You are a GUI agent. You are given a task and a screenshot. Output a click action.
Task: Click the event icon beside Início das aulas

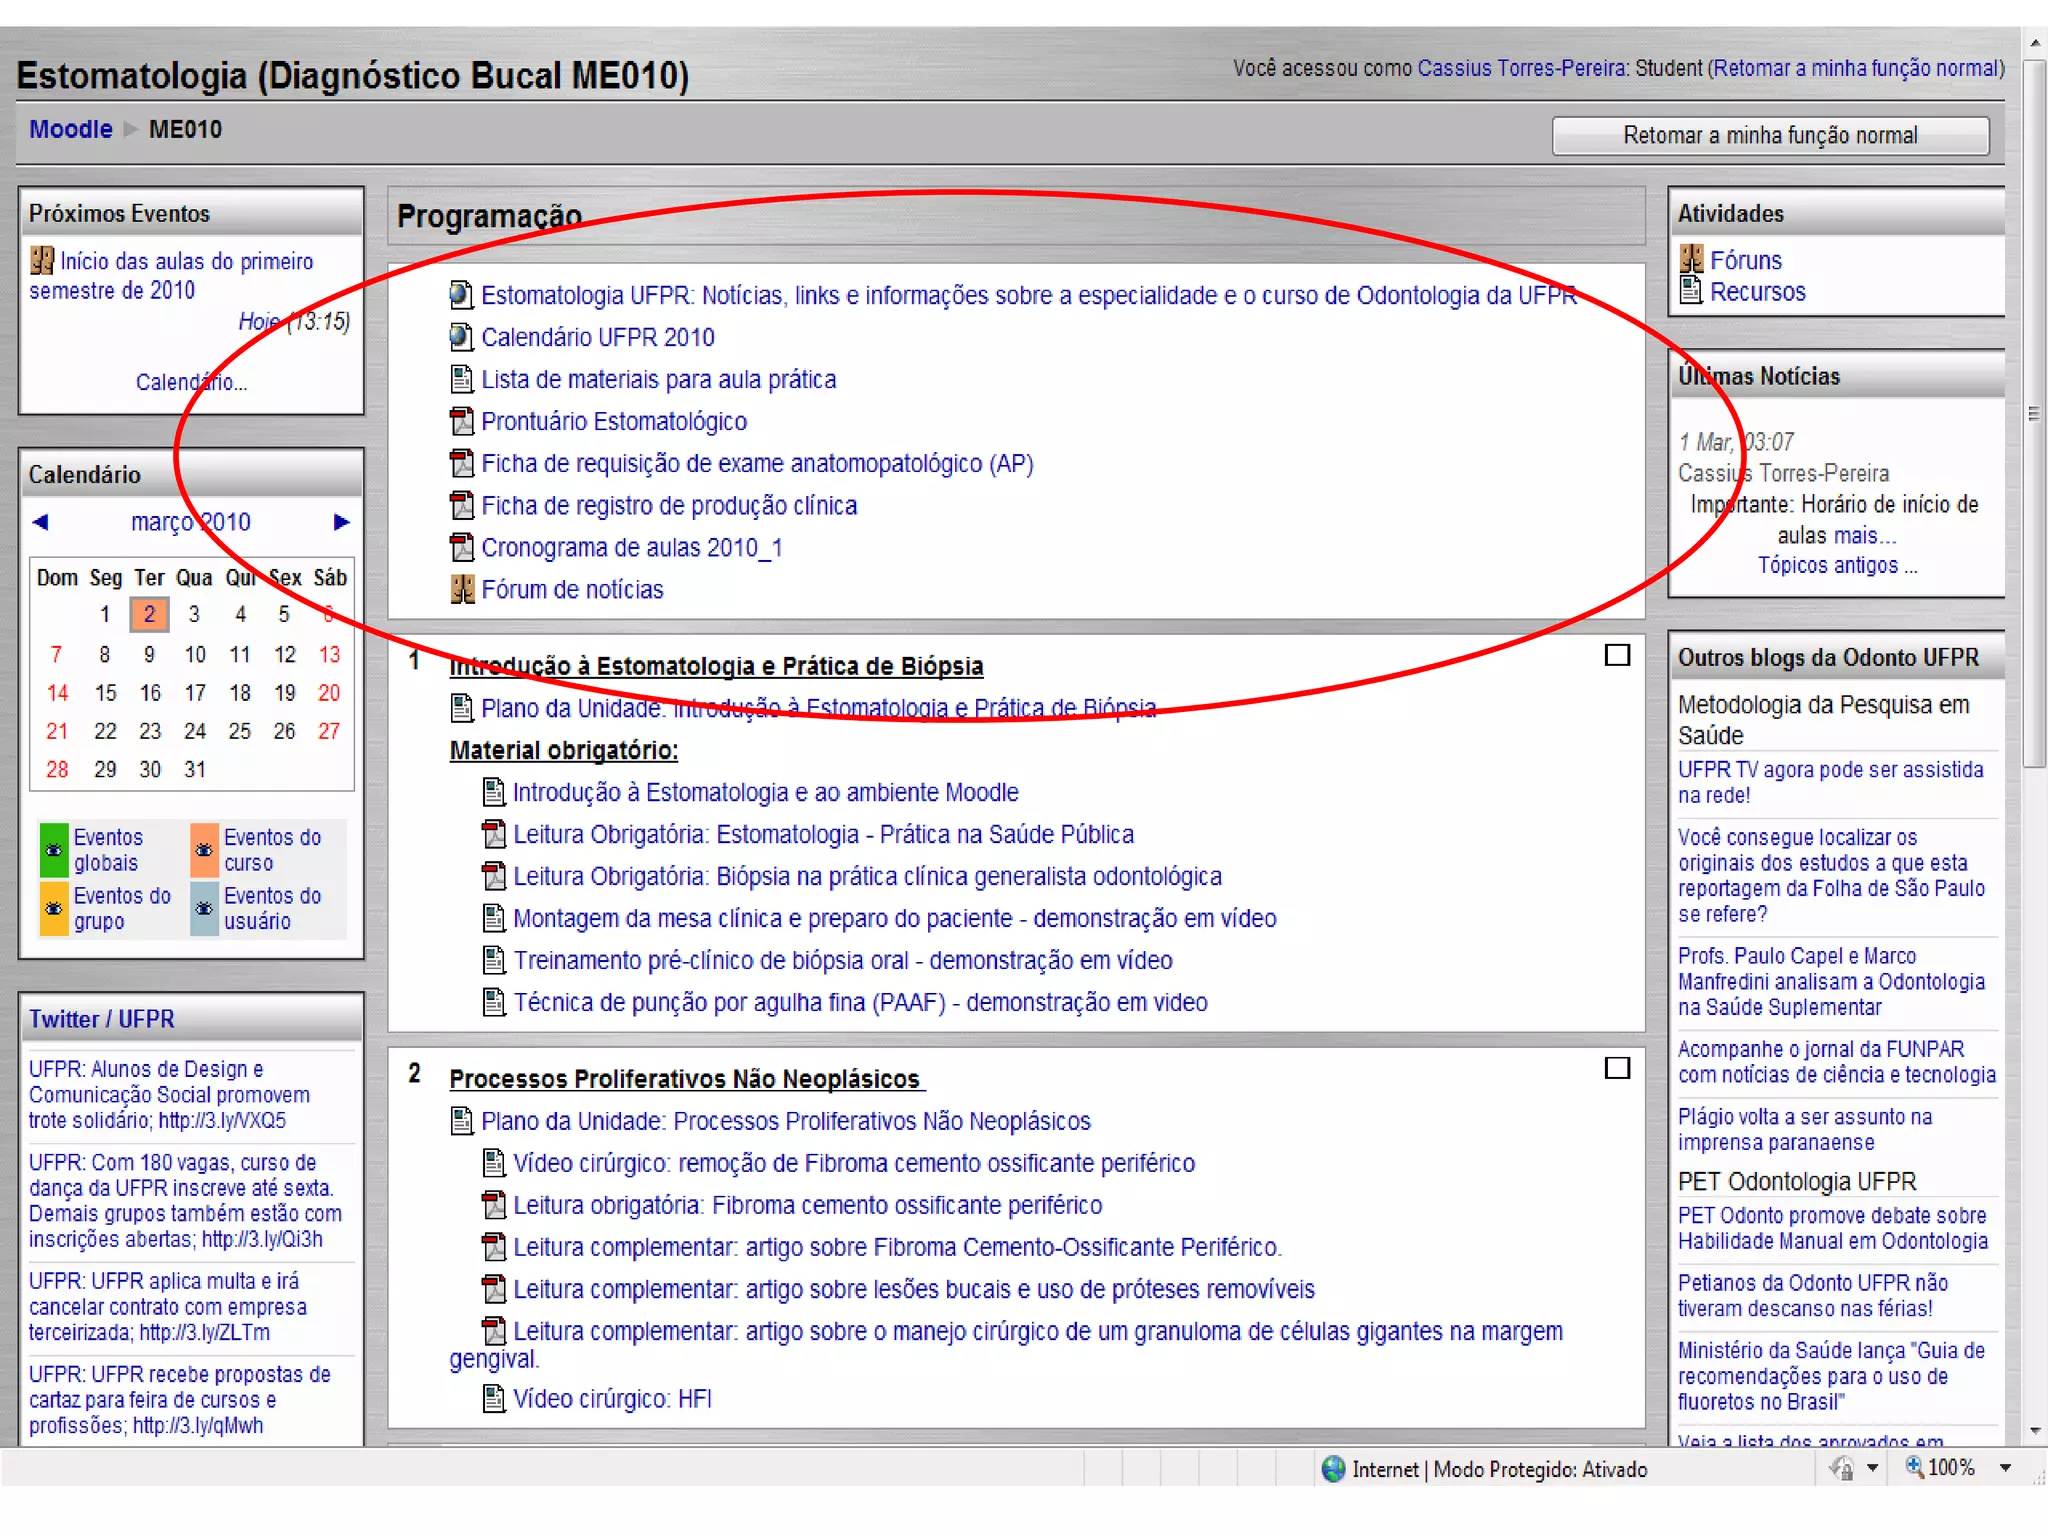click(x=41, y=261)
